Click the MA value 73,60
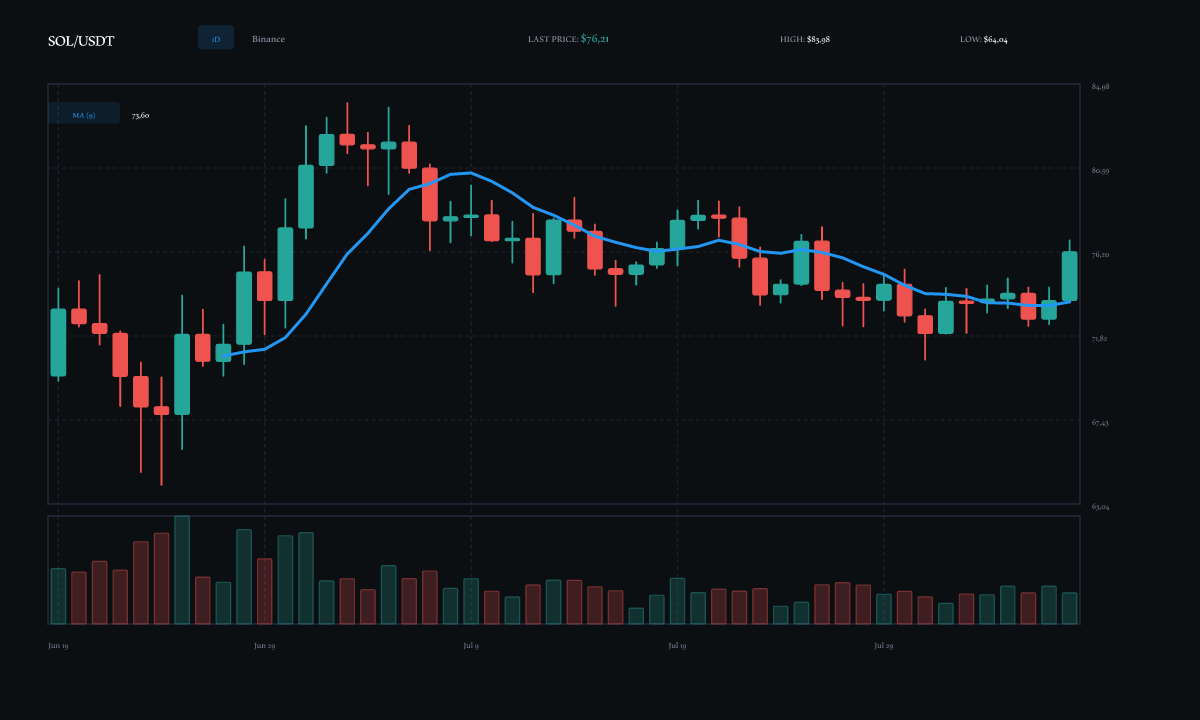 coord(141,115)
